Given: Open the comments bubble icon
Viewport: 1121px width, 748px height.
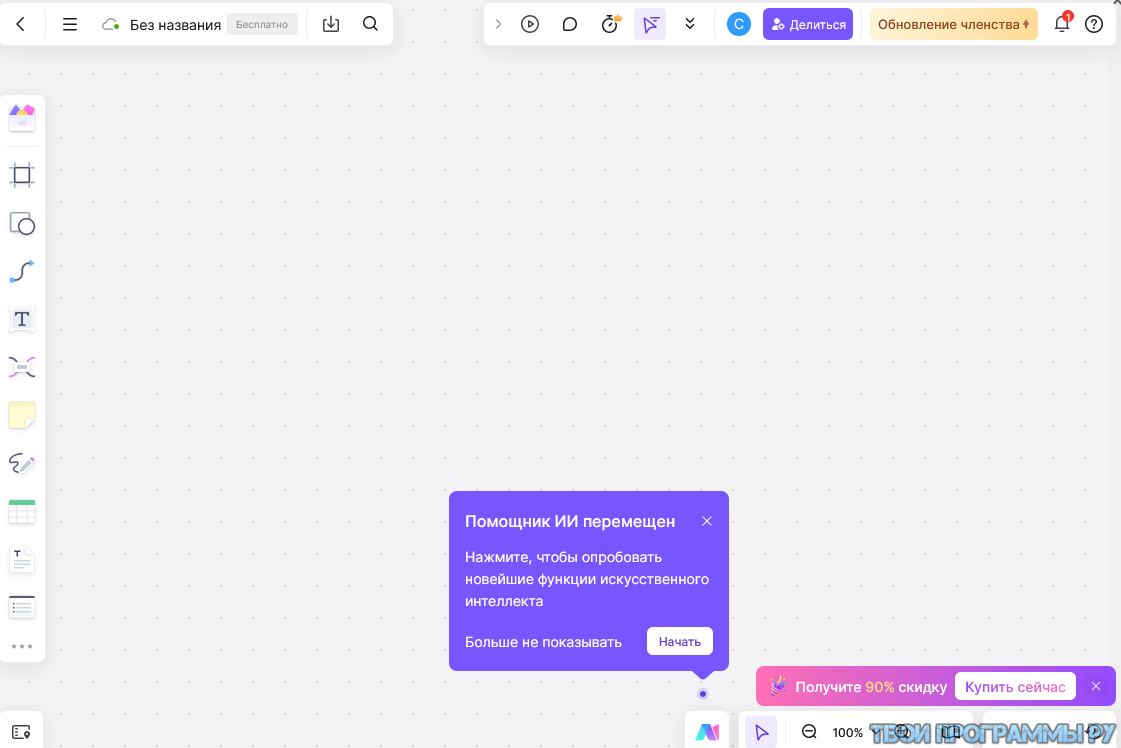Looking at the screenshot, I should click(x=570, y=24).
